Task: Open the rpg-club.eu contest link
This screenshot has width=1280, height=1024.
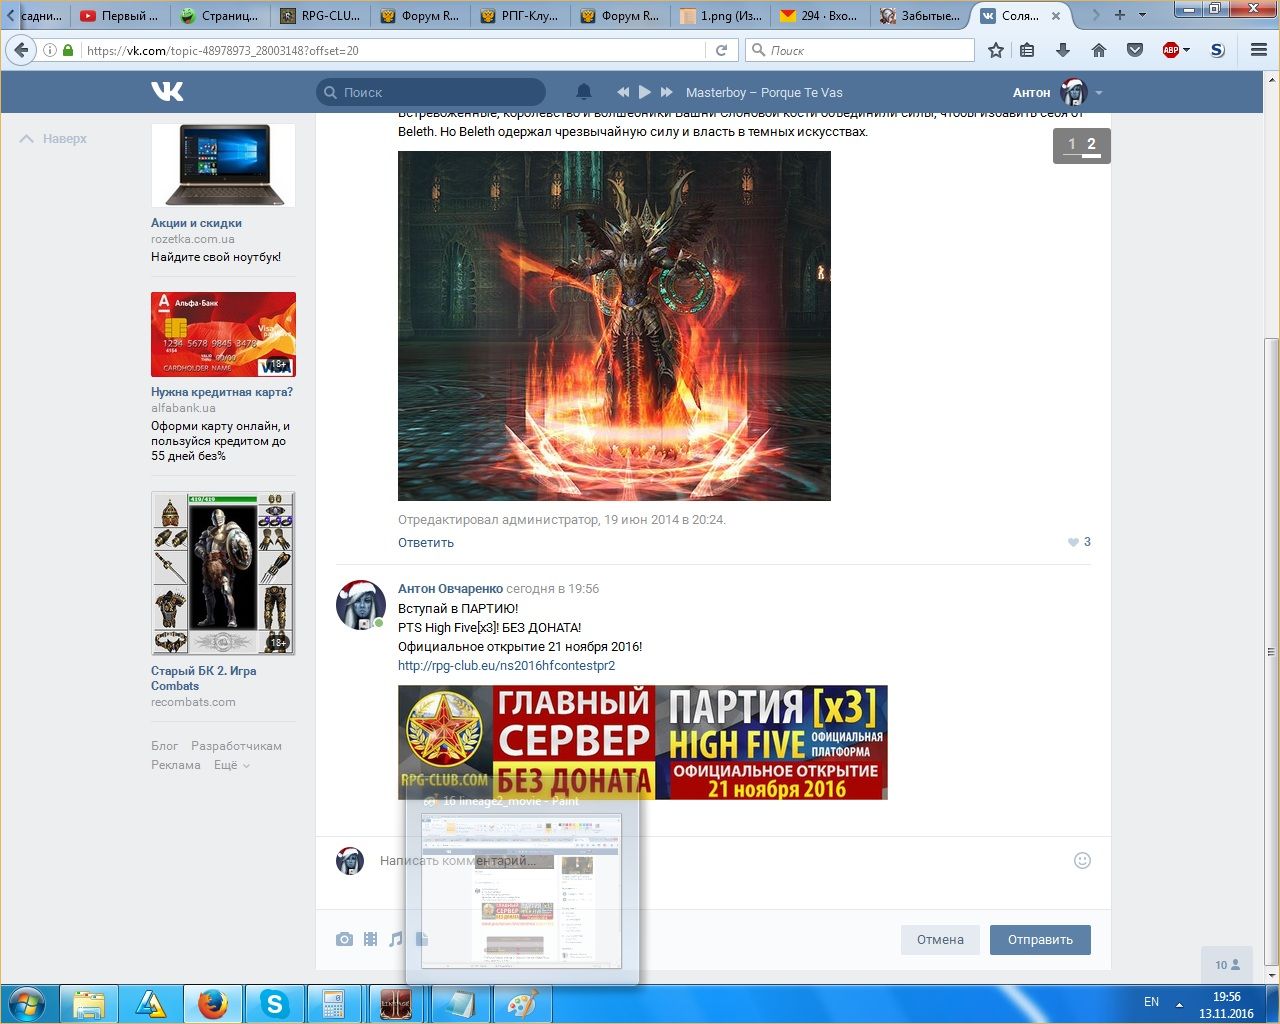Action: click(507, 666)
